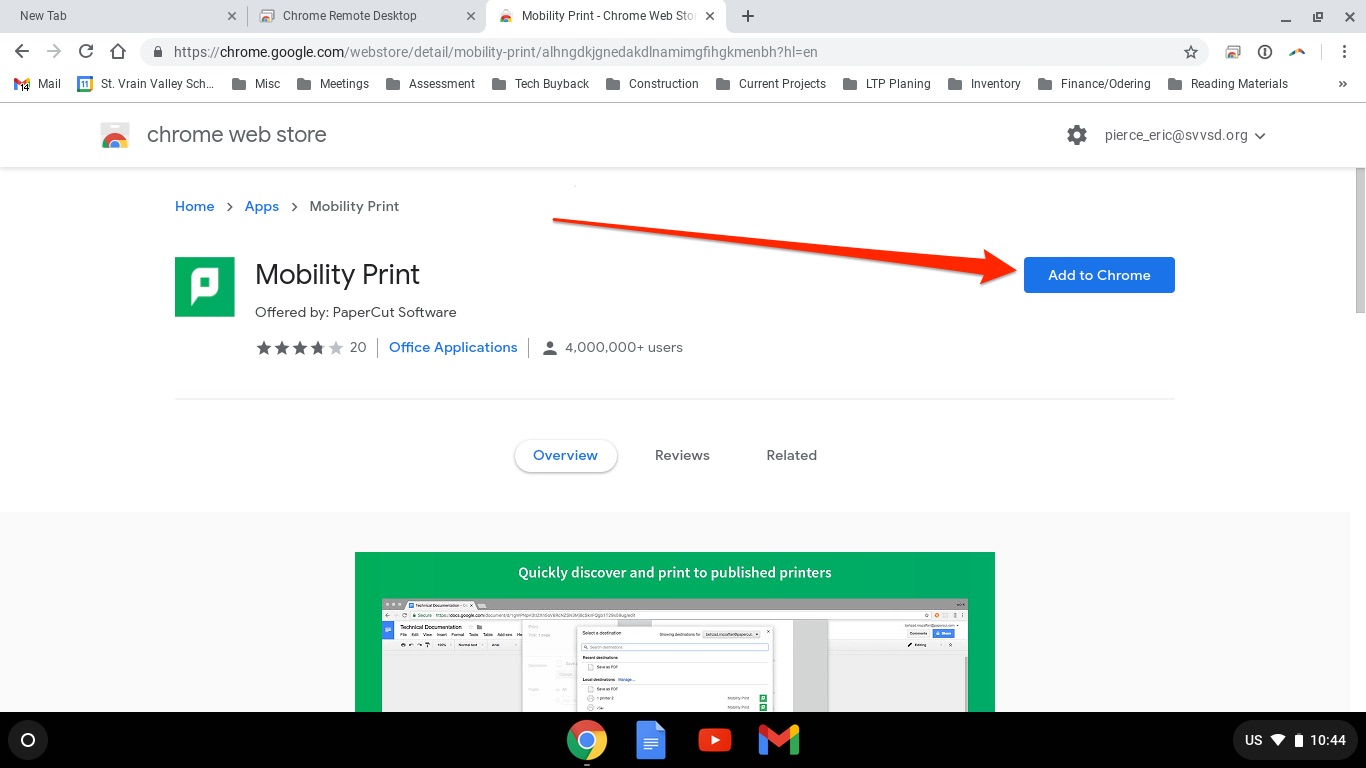Expand the Construction bookmark folder

[x=652, y=84]
